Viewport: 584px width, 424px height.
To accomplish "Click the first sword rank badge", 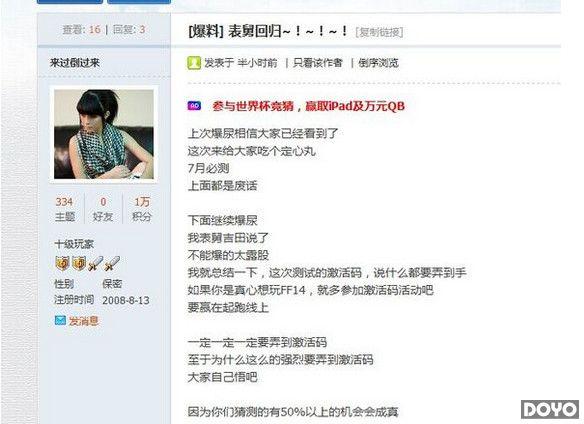I will pyautogui.click(x=95, y=263).
